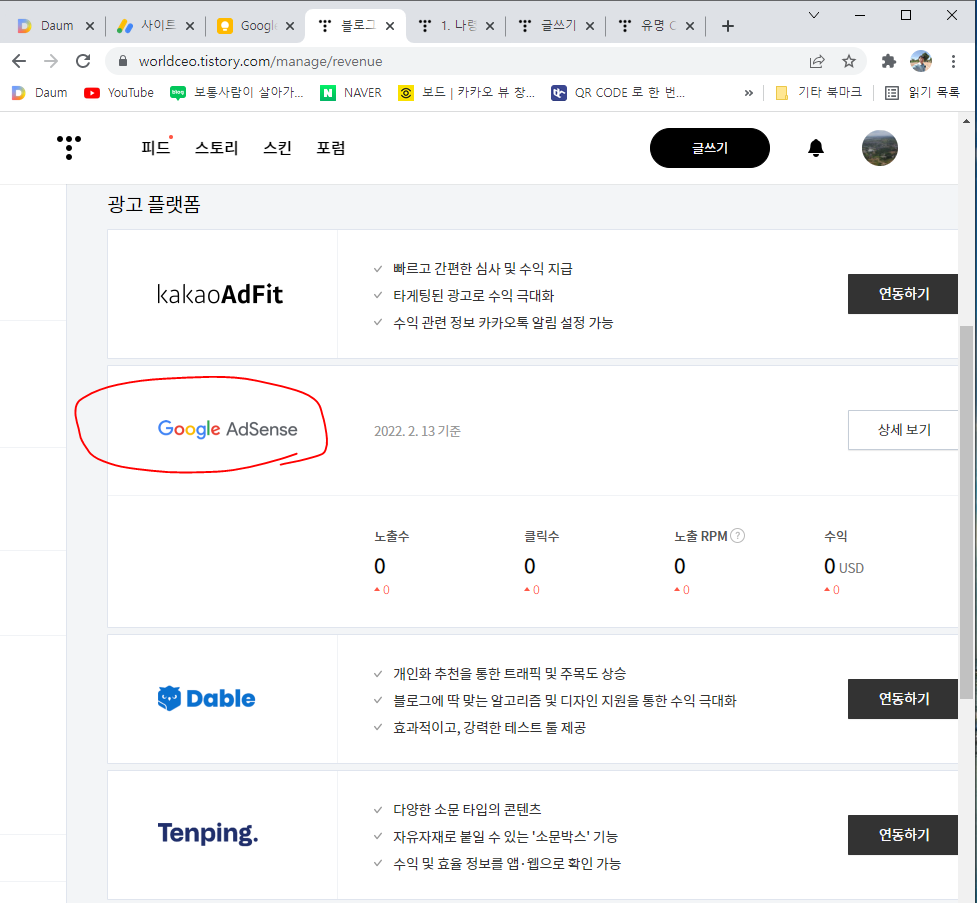Click the lock icon in address bar
Image resolution: width=977 pixels, height=903 pixels.
(123, 61)
